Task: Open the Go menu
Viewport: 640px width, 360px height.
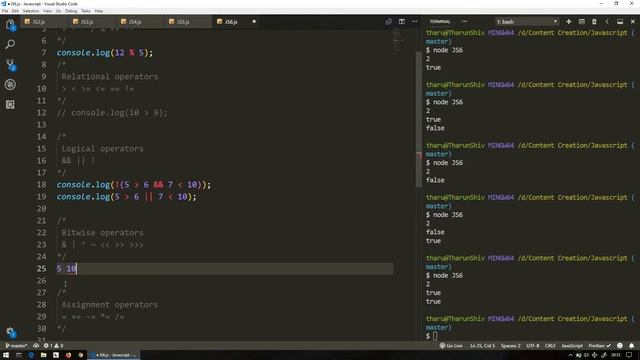Action: (x=58, y=11)
